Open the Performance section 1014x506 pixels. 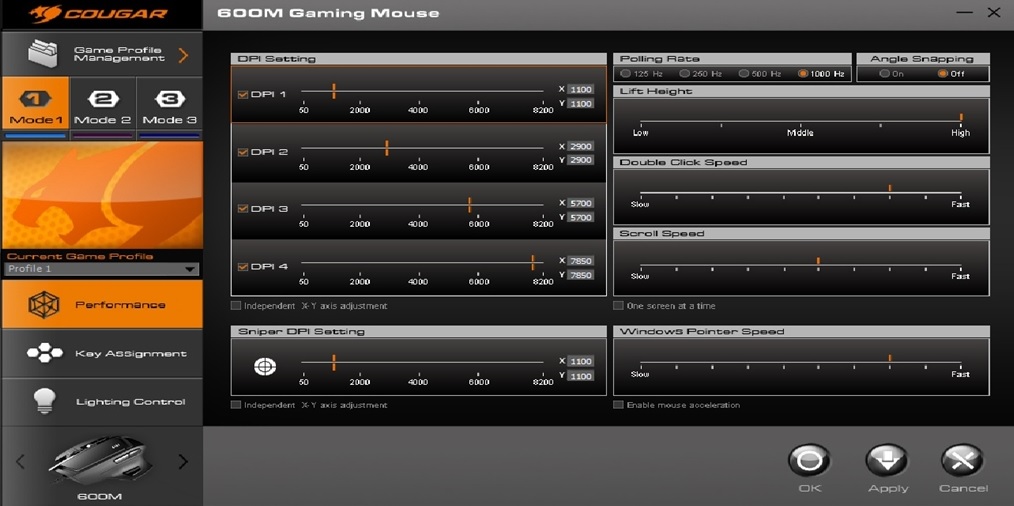click(x=102, y=304)
